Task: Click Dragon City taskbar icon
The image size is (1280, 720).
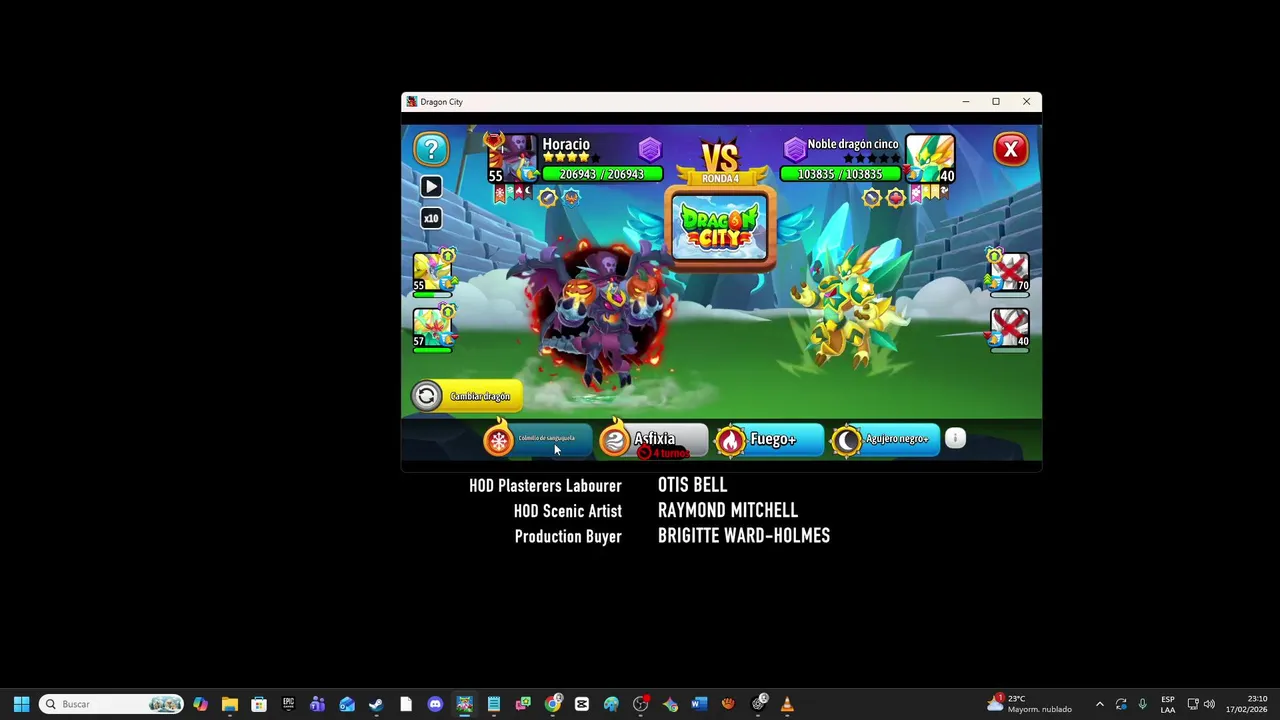Action: click(464, 704)
